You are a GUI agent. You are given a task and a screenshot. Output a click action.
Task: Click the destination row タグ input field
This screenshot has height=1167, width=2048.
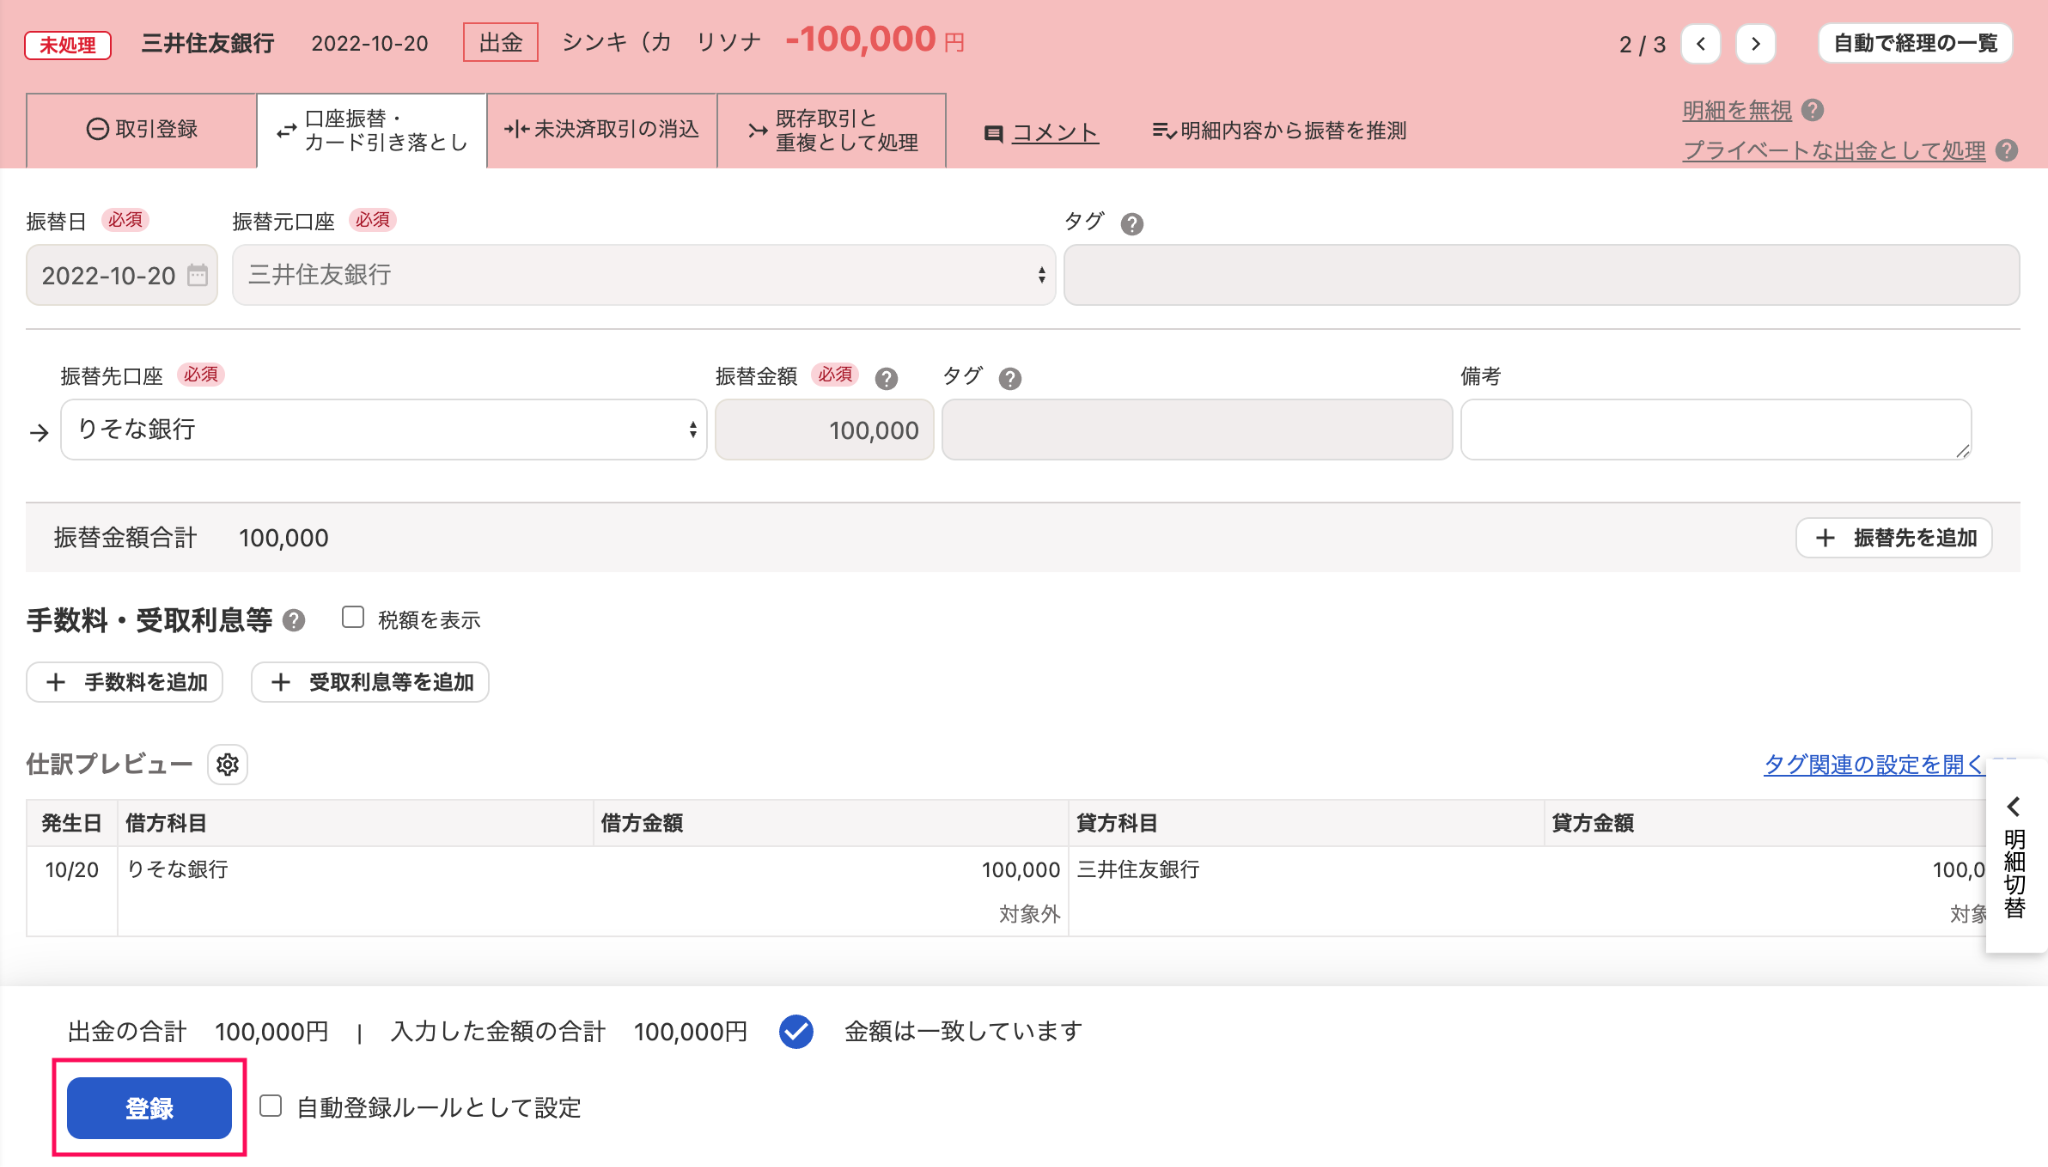[x=1197, y=430]
